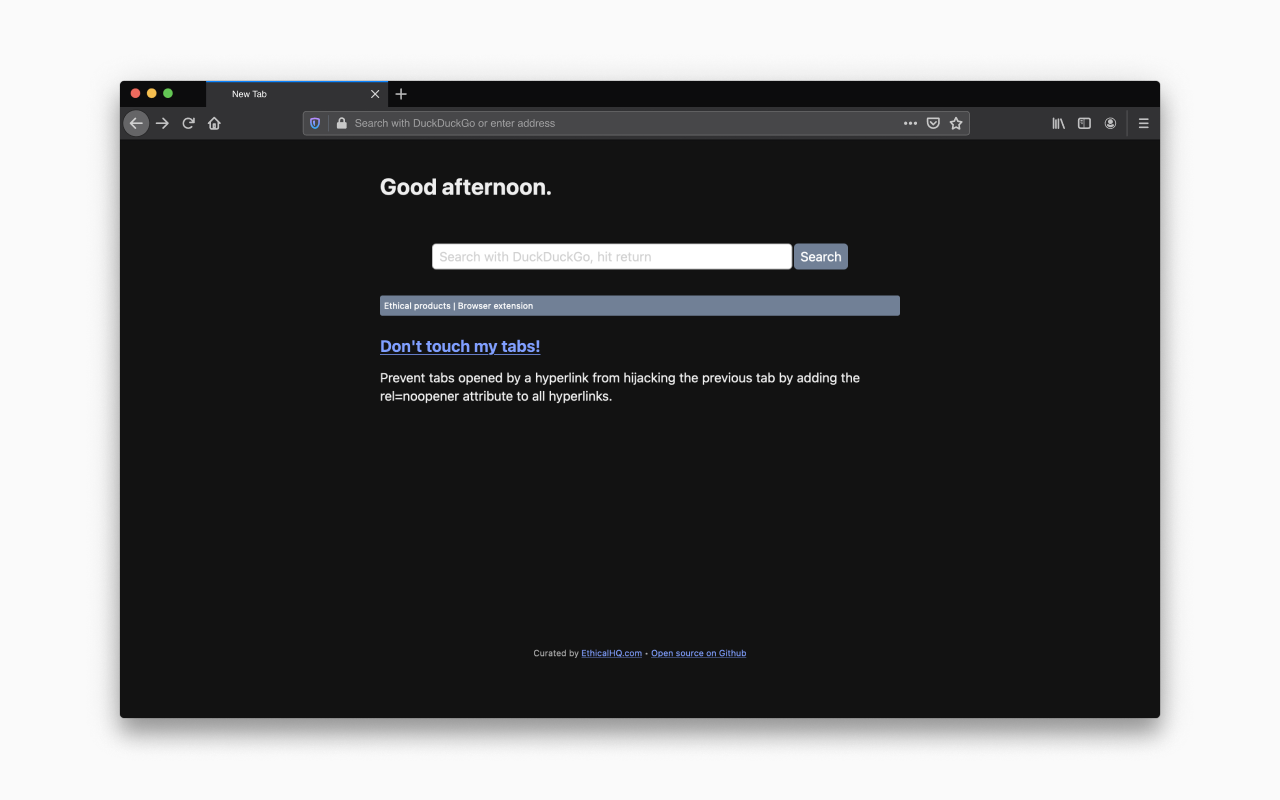
Task: Open the "Open source on Github" link
Action: pos(699,653)
